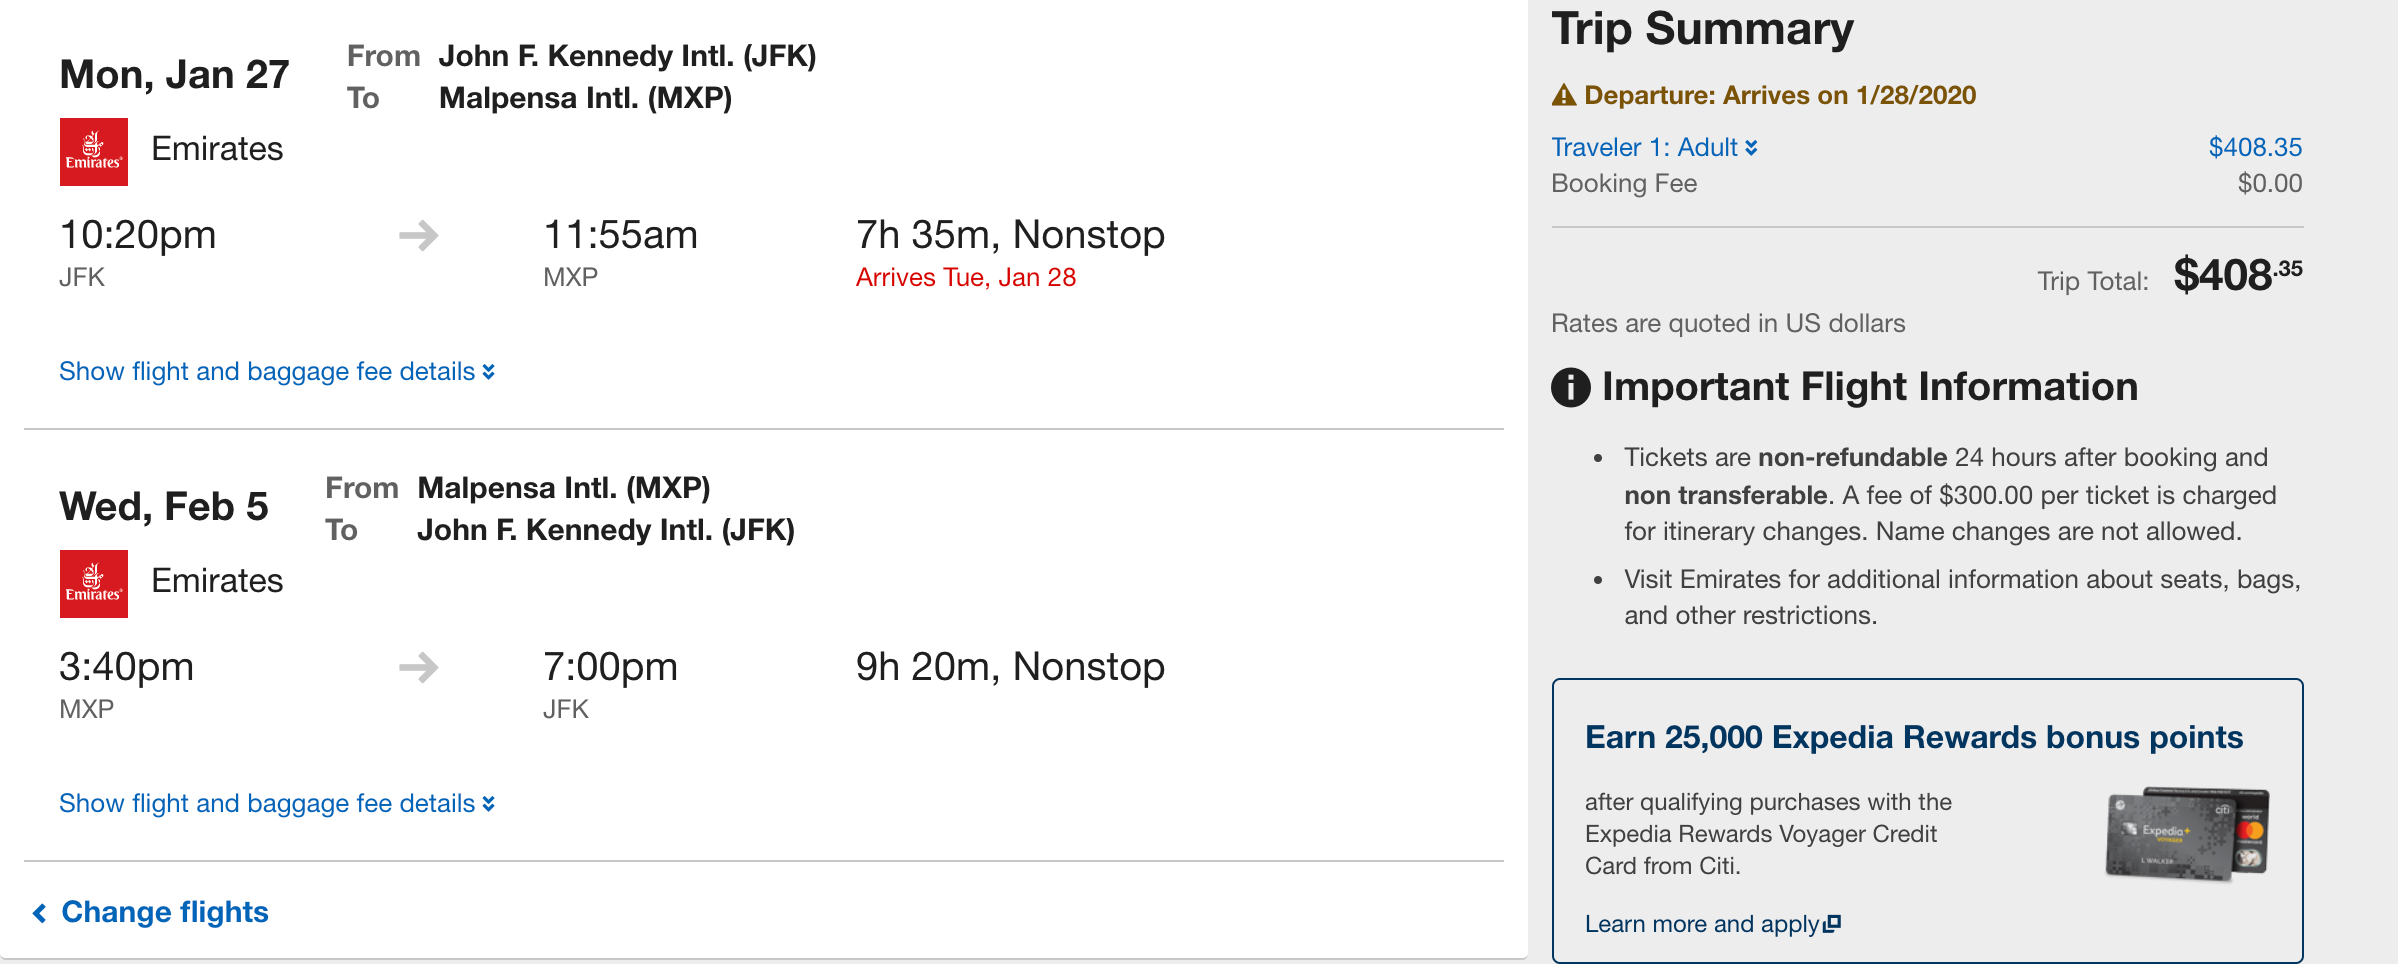Click the info icon next to Important Flight Information

point(1571,387)
